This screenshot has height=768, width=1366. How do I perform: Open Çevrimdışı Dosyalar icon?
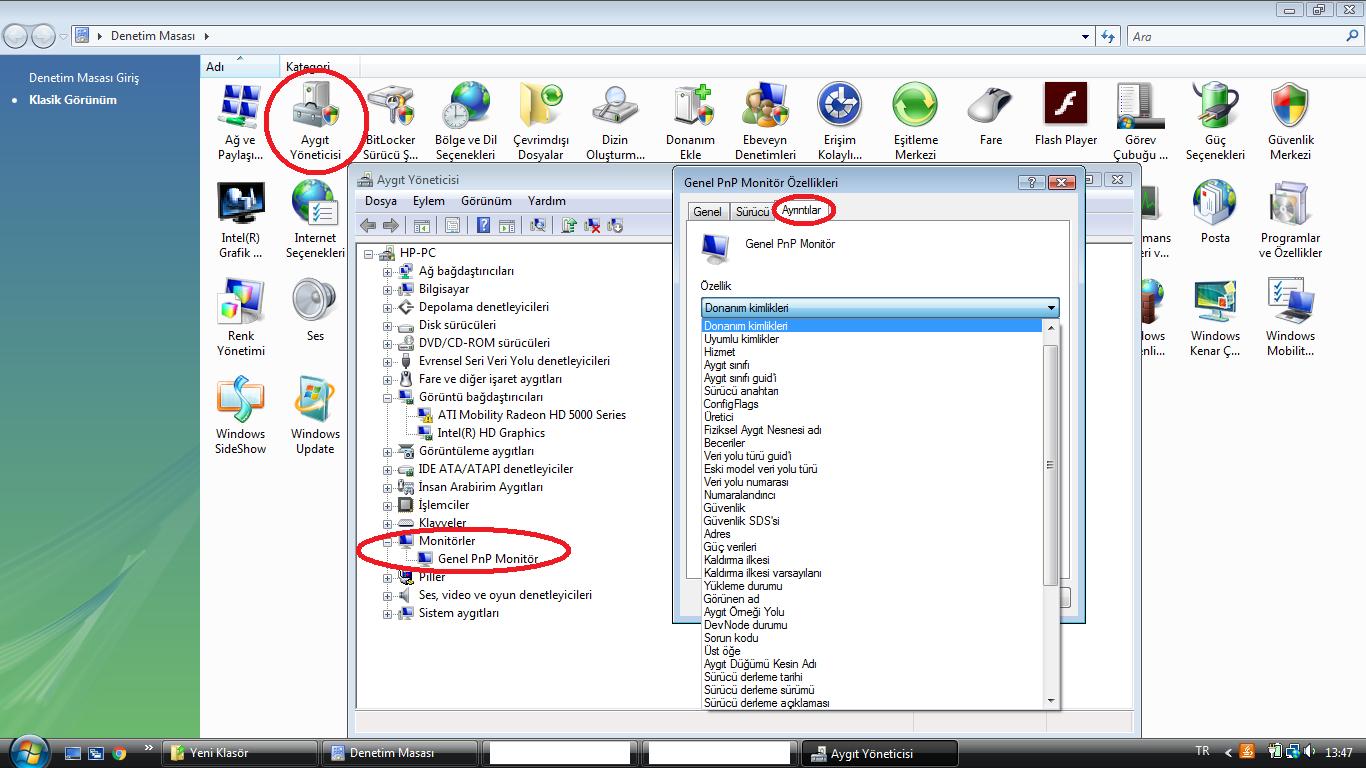(541, 123)
